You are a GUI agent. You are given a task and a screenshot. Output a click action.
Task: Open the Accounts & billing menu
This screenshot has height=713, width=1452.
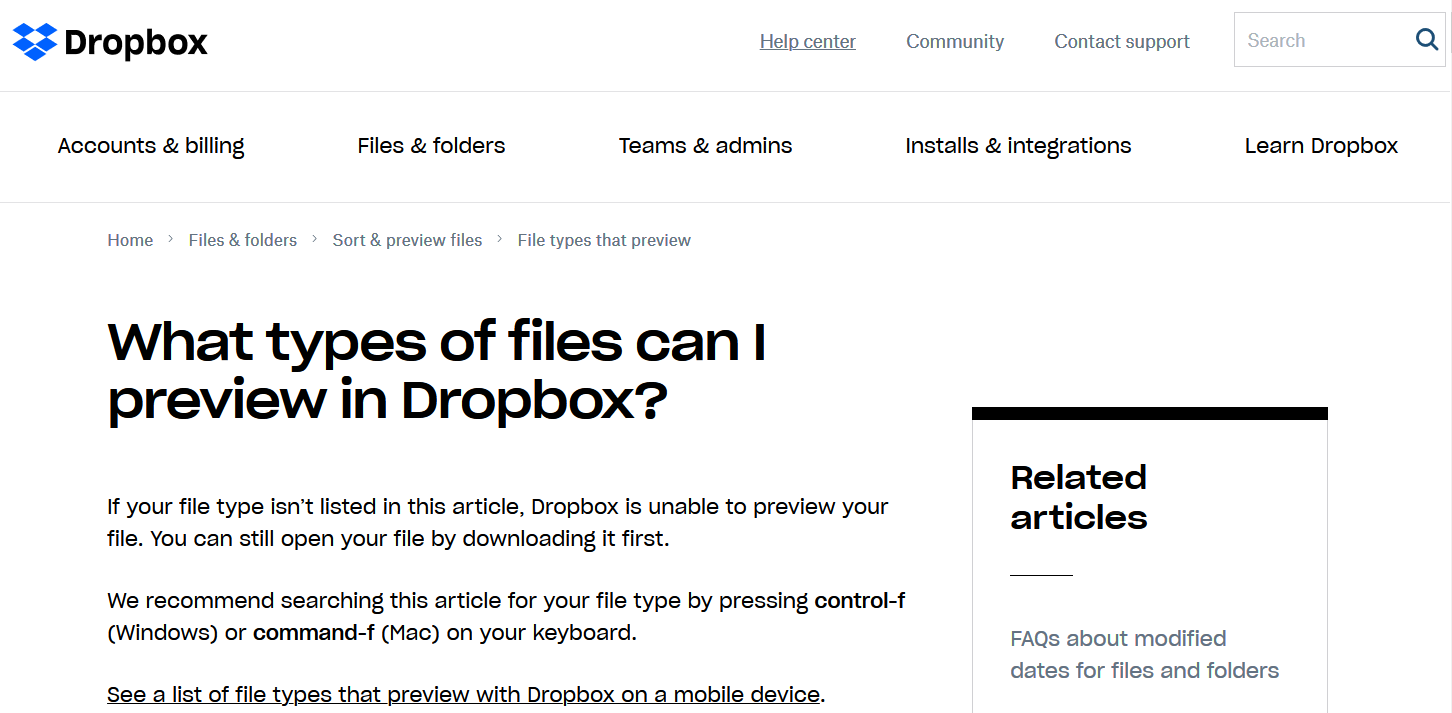[x=151, y=146]
